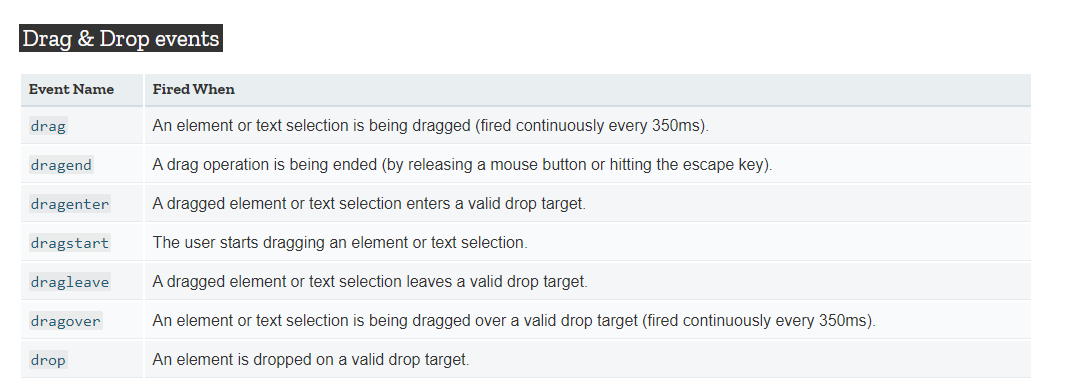Click the Drag & Drop events heading
The height and width of the screenshot is (392, 1071).
click(x=121, y=38)
